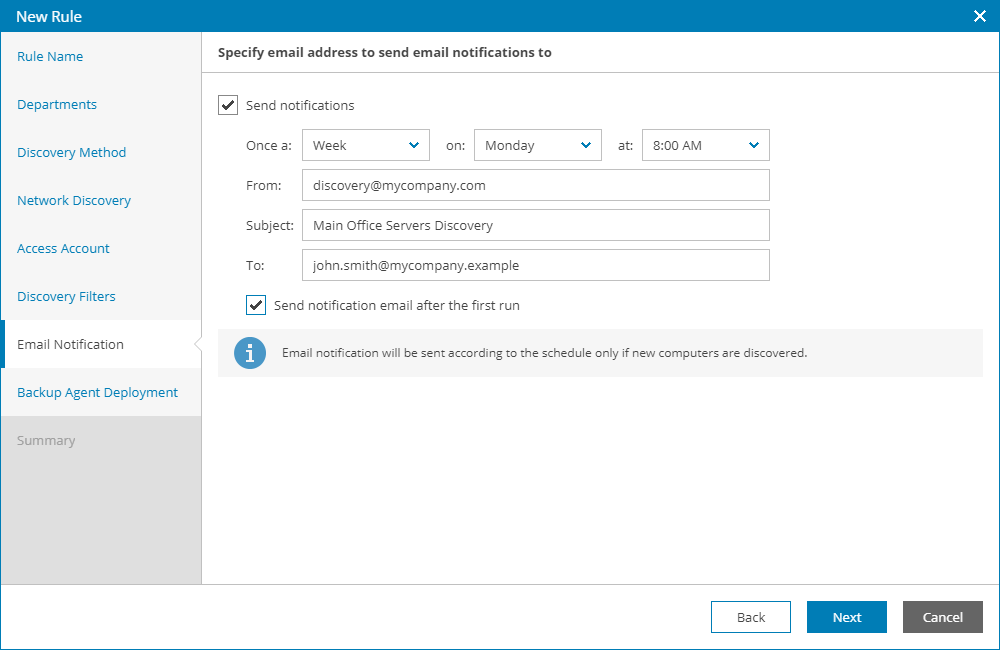1000x650 pixels.
Task: Select the Network Discovery step
Action: [x=74, y=201]
